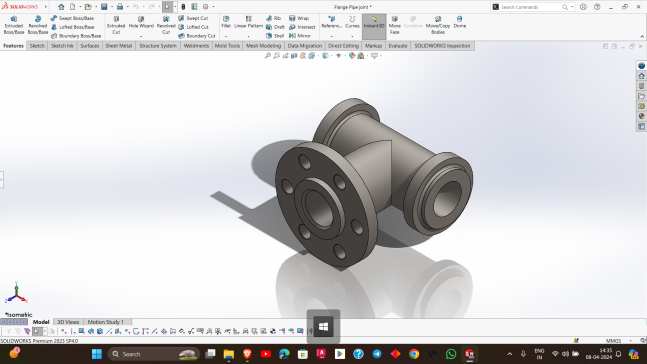Expand the Search Commands dropdown arrow

click(x=572, y=7)
